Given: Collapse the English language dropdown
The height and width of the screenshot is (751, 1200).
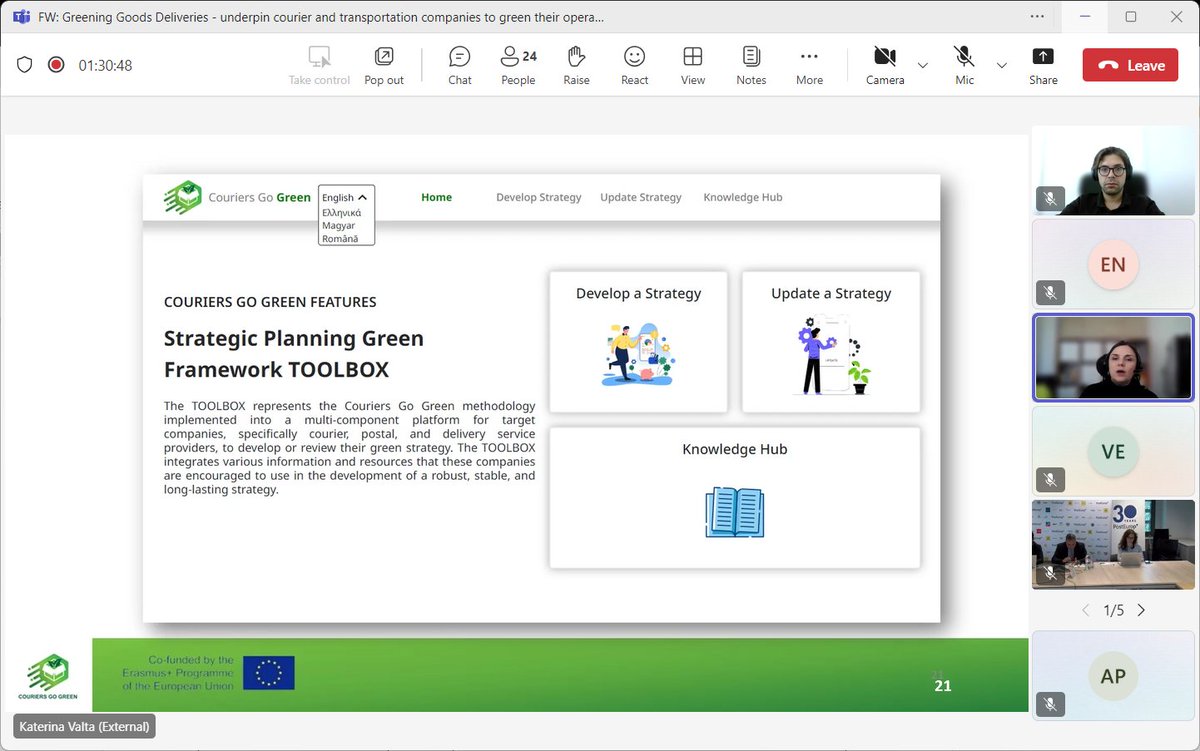Looking at the screenshot, I should click(x=346, y=197).
